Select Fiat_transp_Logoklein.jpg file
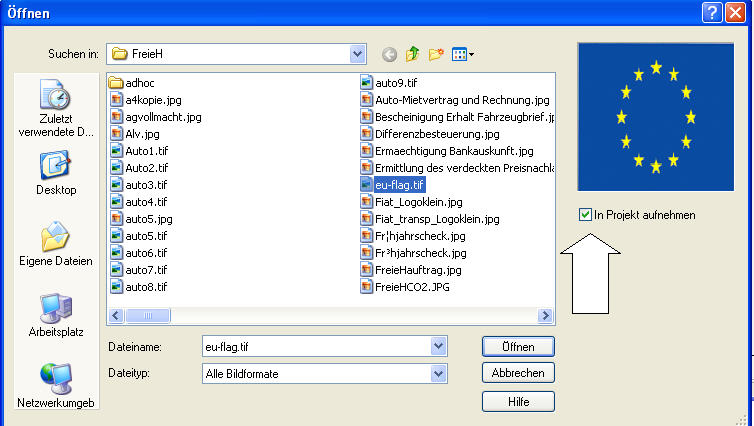The image size is (754, 426). pos(430,219)
